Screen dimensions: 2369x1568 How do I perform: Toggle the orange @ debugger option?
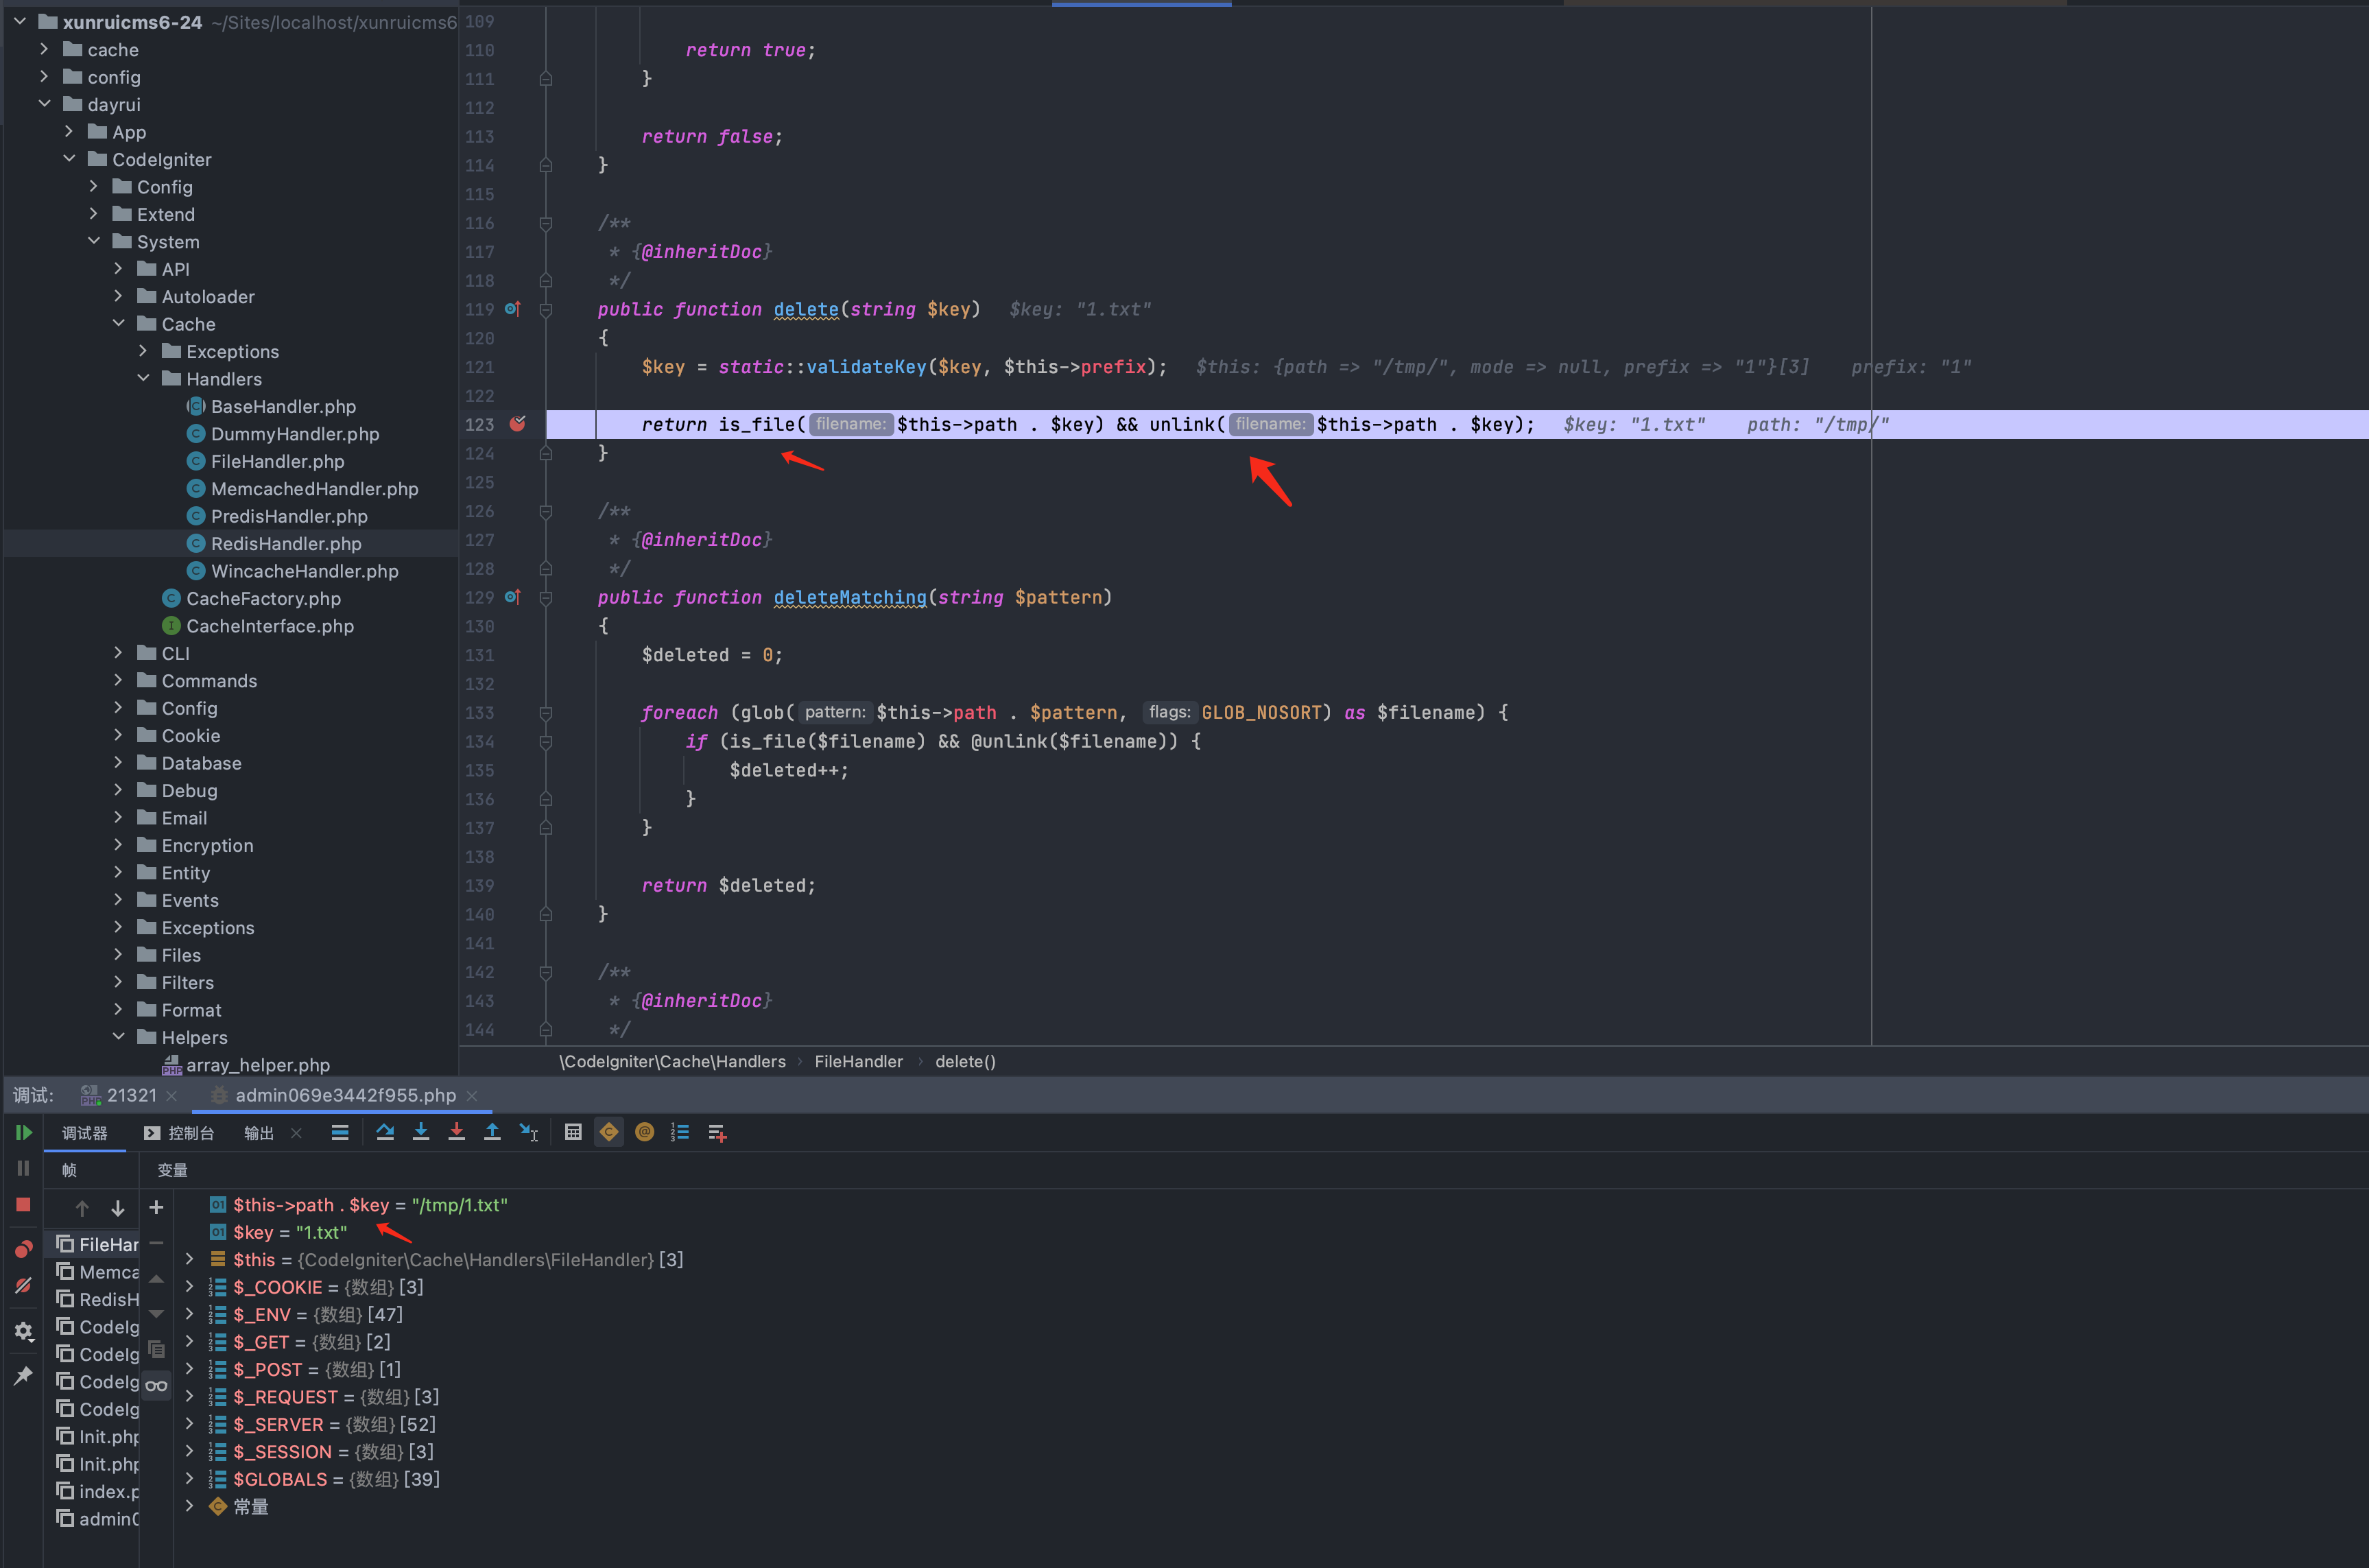click(x=645, y=1133)
